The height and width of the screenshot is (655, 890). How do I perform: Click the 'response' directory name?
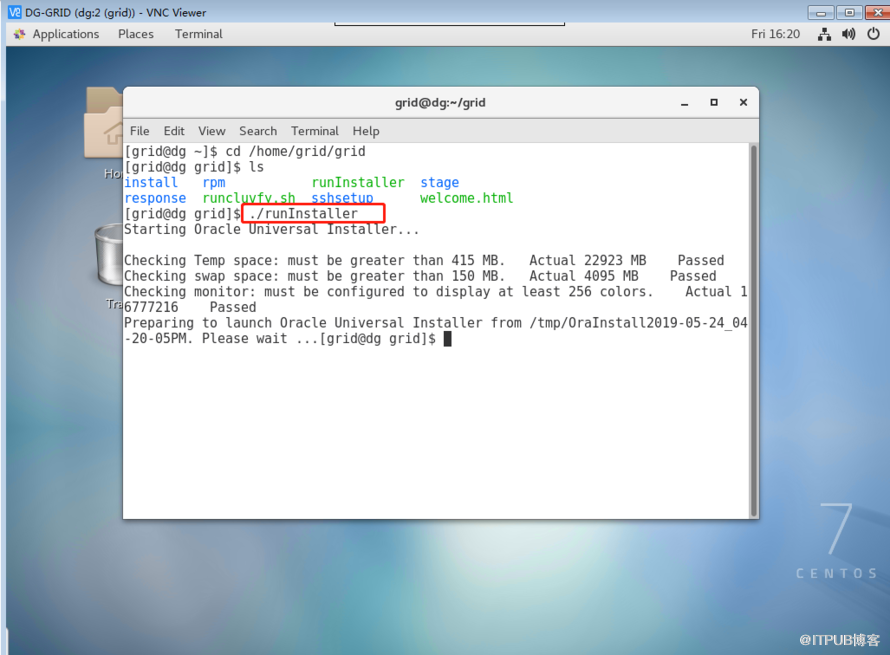pyautogui.click(x=155, y=198)
